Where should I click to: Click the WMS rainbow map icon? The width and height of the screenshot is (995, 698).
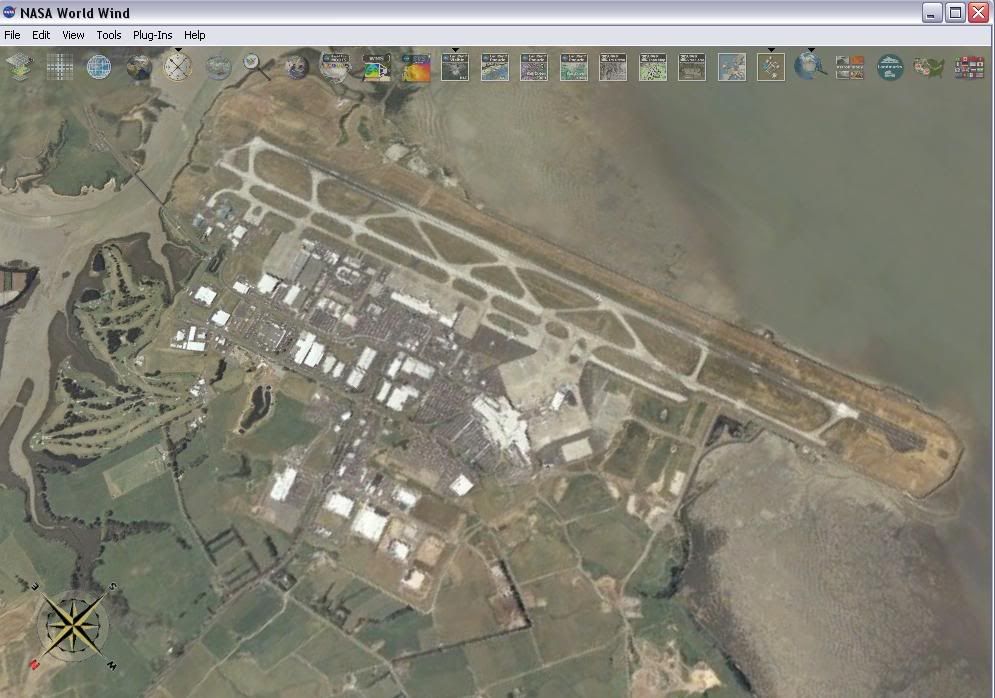pyautogui.click(x=376, y=67)
